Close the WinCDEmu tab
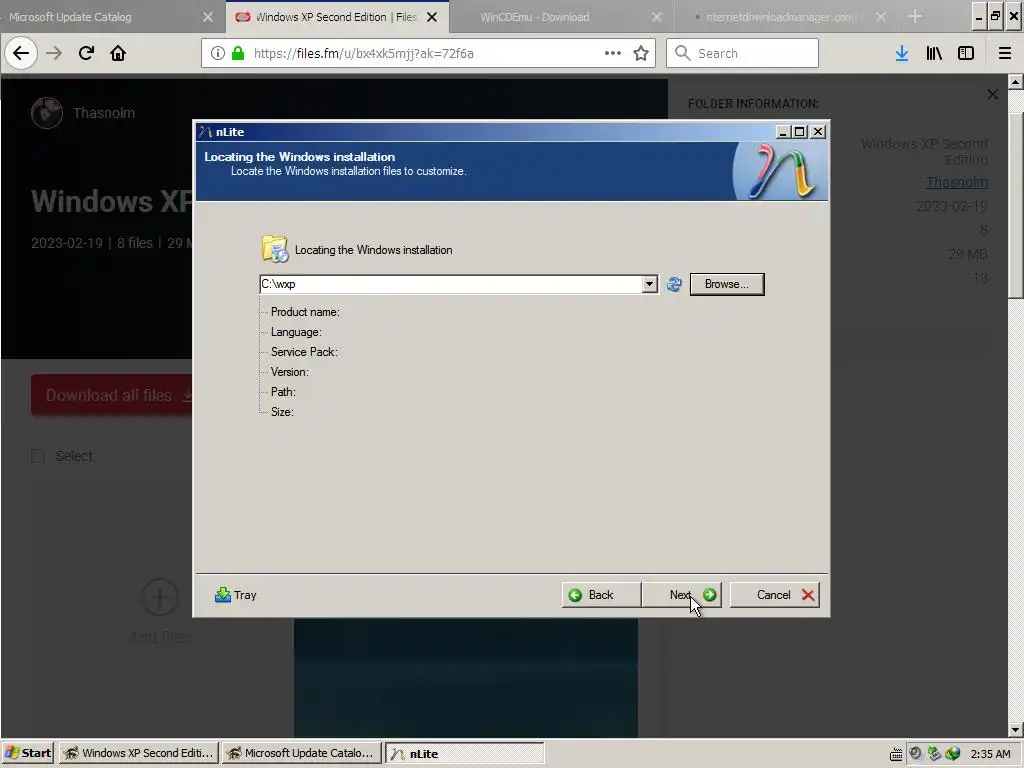The height and width of the screenshot is (768, 1024). coord(657,17)
